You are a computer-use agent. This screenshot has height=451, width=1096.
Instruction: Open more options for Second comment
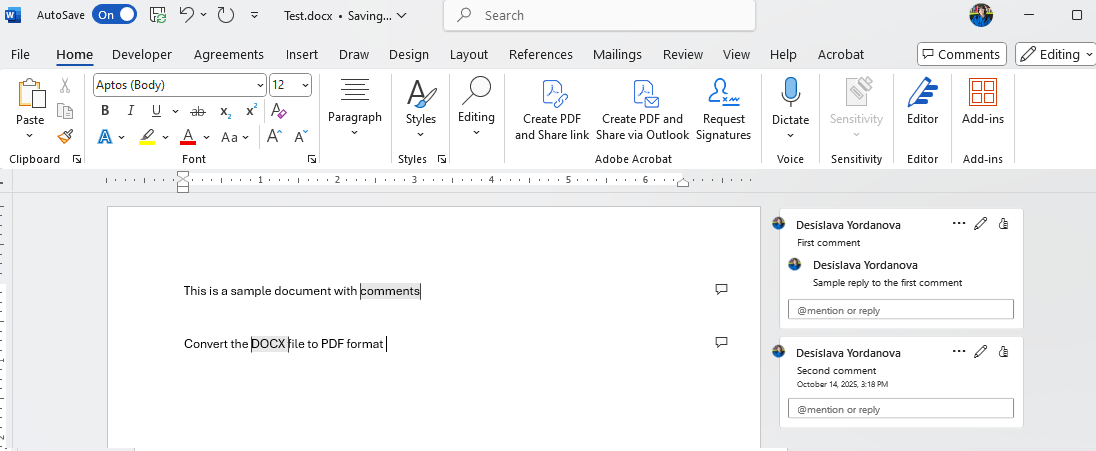[x=958, y=352]
